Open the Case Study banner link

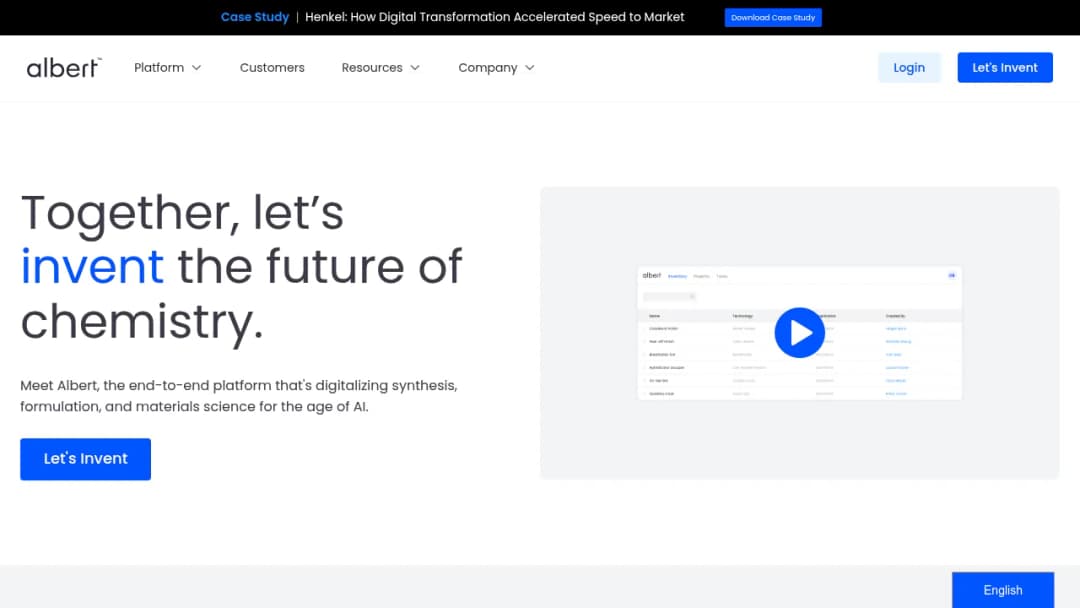pos(255,17)
